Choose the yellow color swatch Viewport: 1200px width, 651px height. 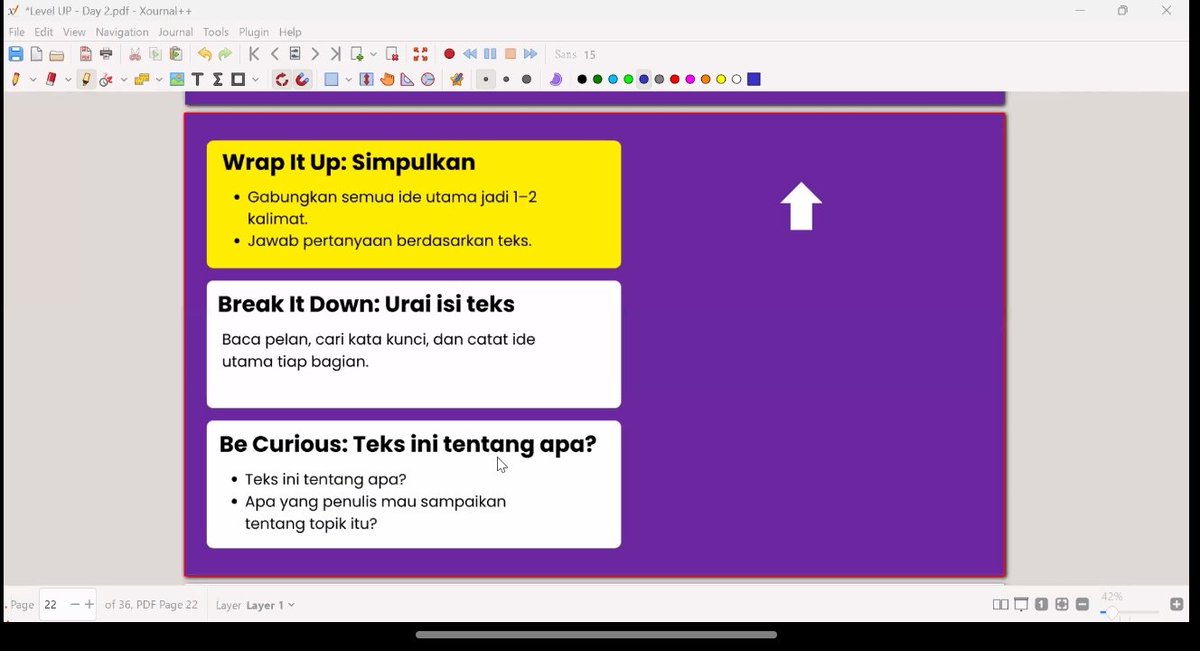tap(721, 79)
